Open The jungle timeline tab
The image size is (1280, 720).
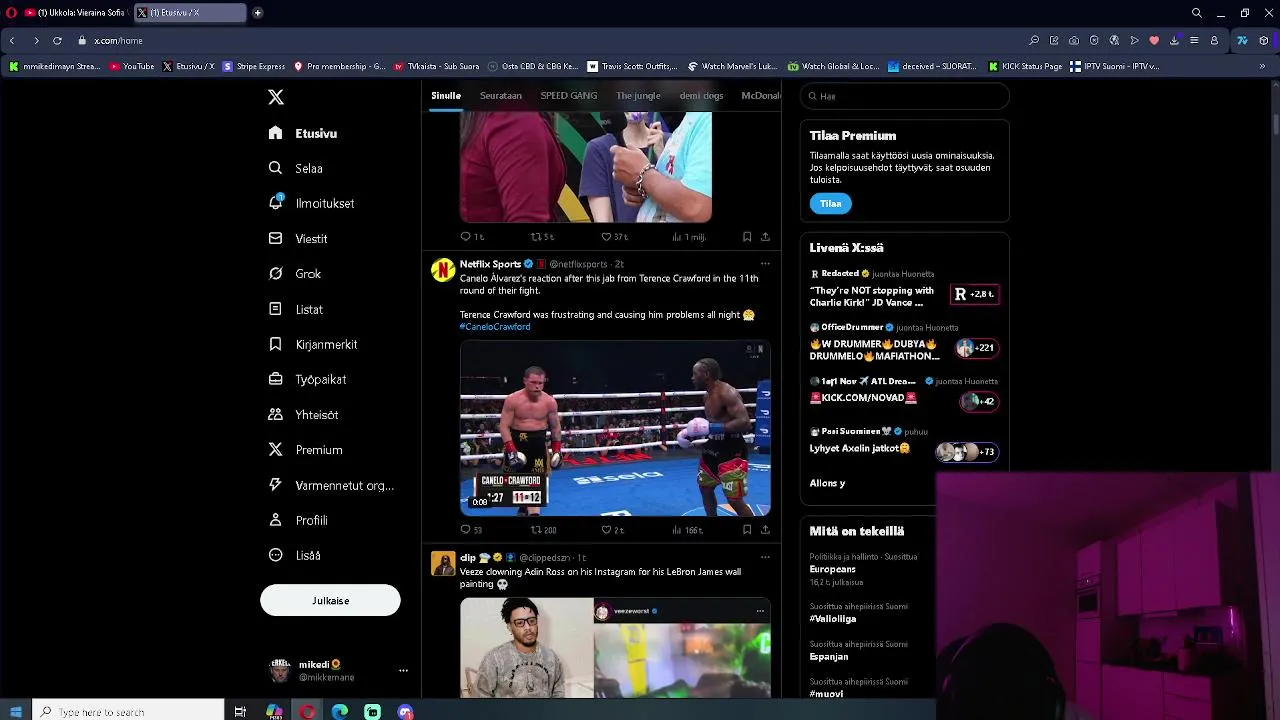(638, 96)
